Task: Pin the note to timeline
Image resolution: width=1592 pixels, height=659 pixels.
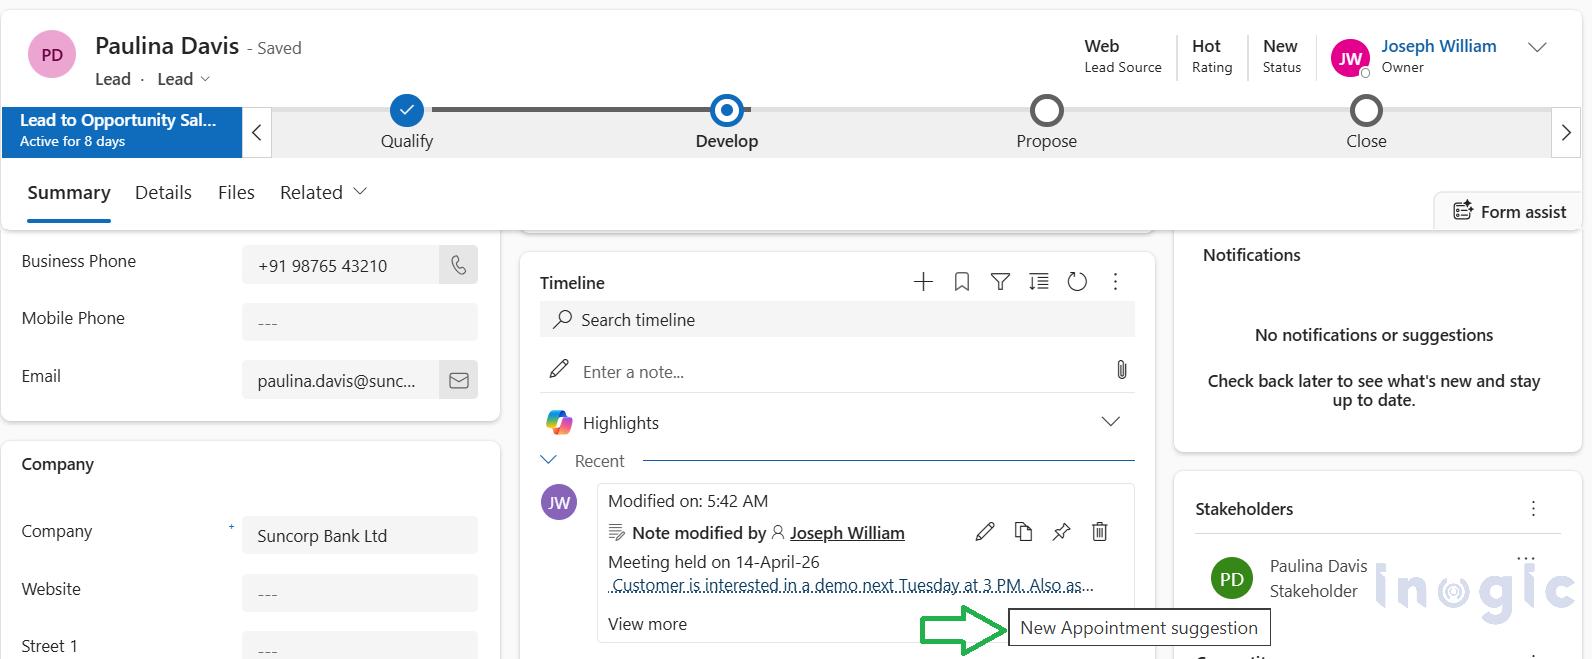Action: 1061,531
